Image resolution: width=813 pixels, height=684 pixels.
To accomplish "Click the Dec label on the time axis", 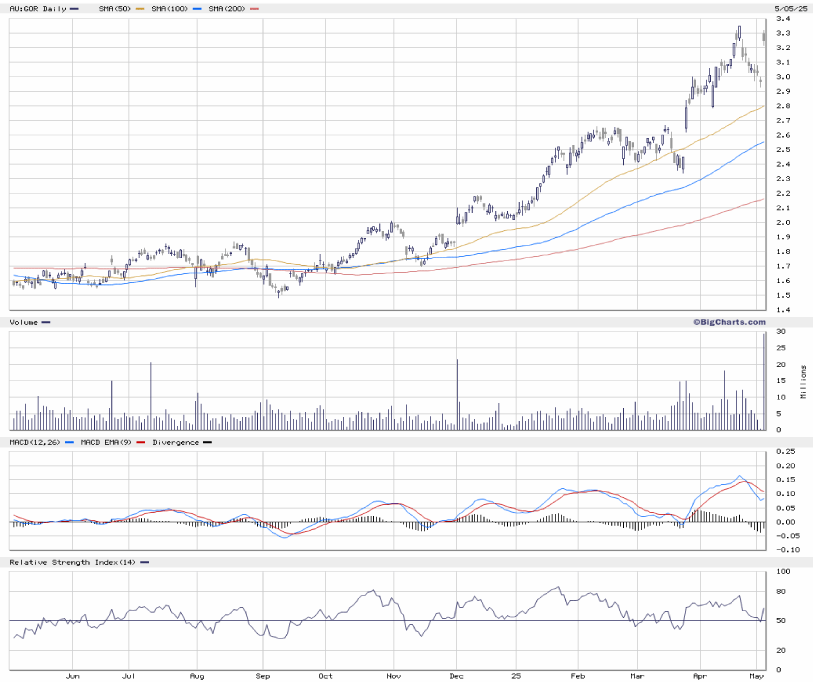I will (459, 676).
